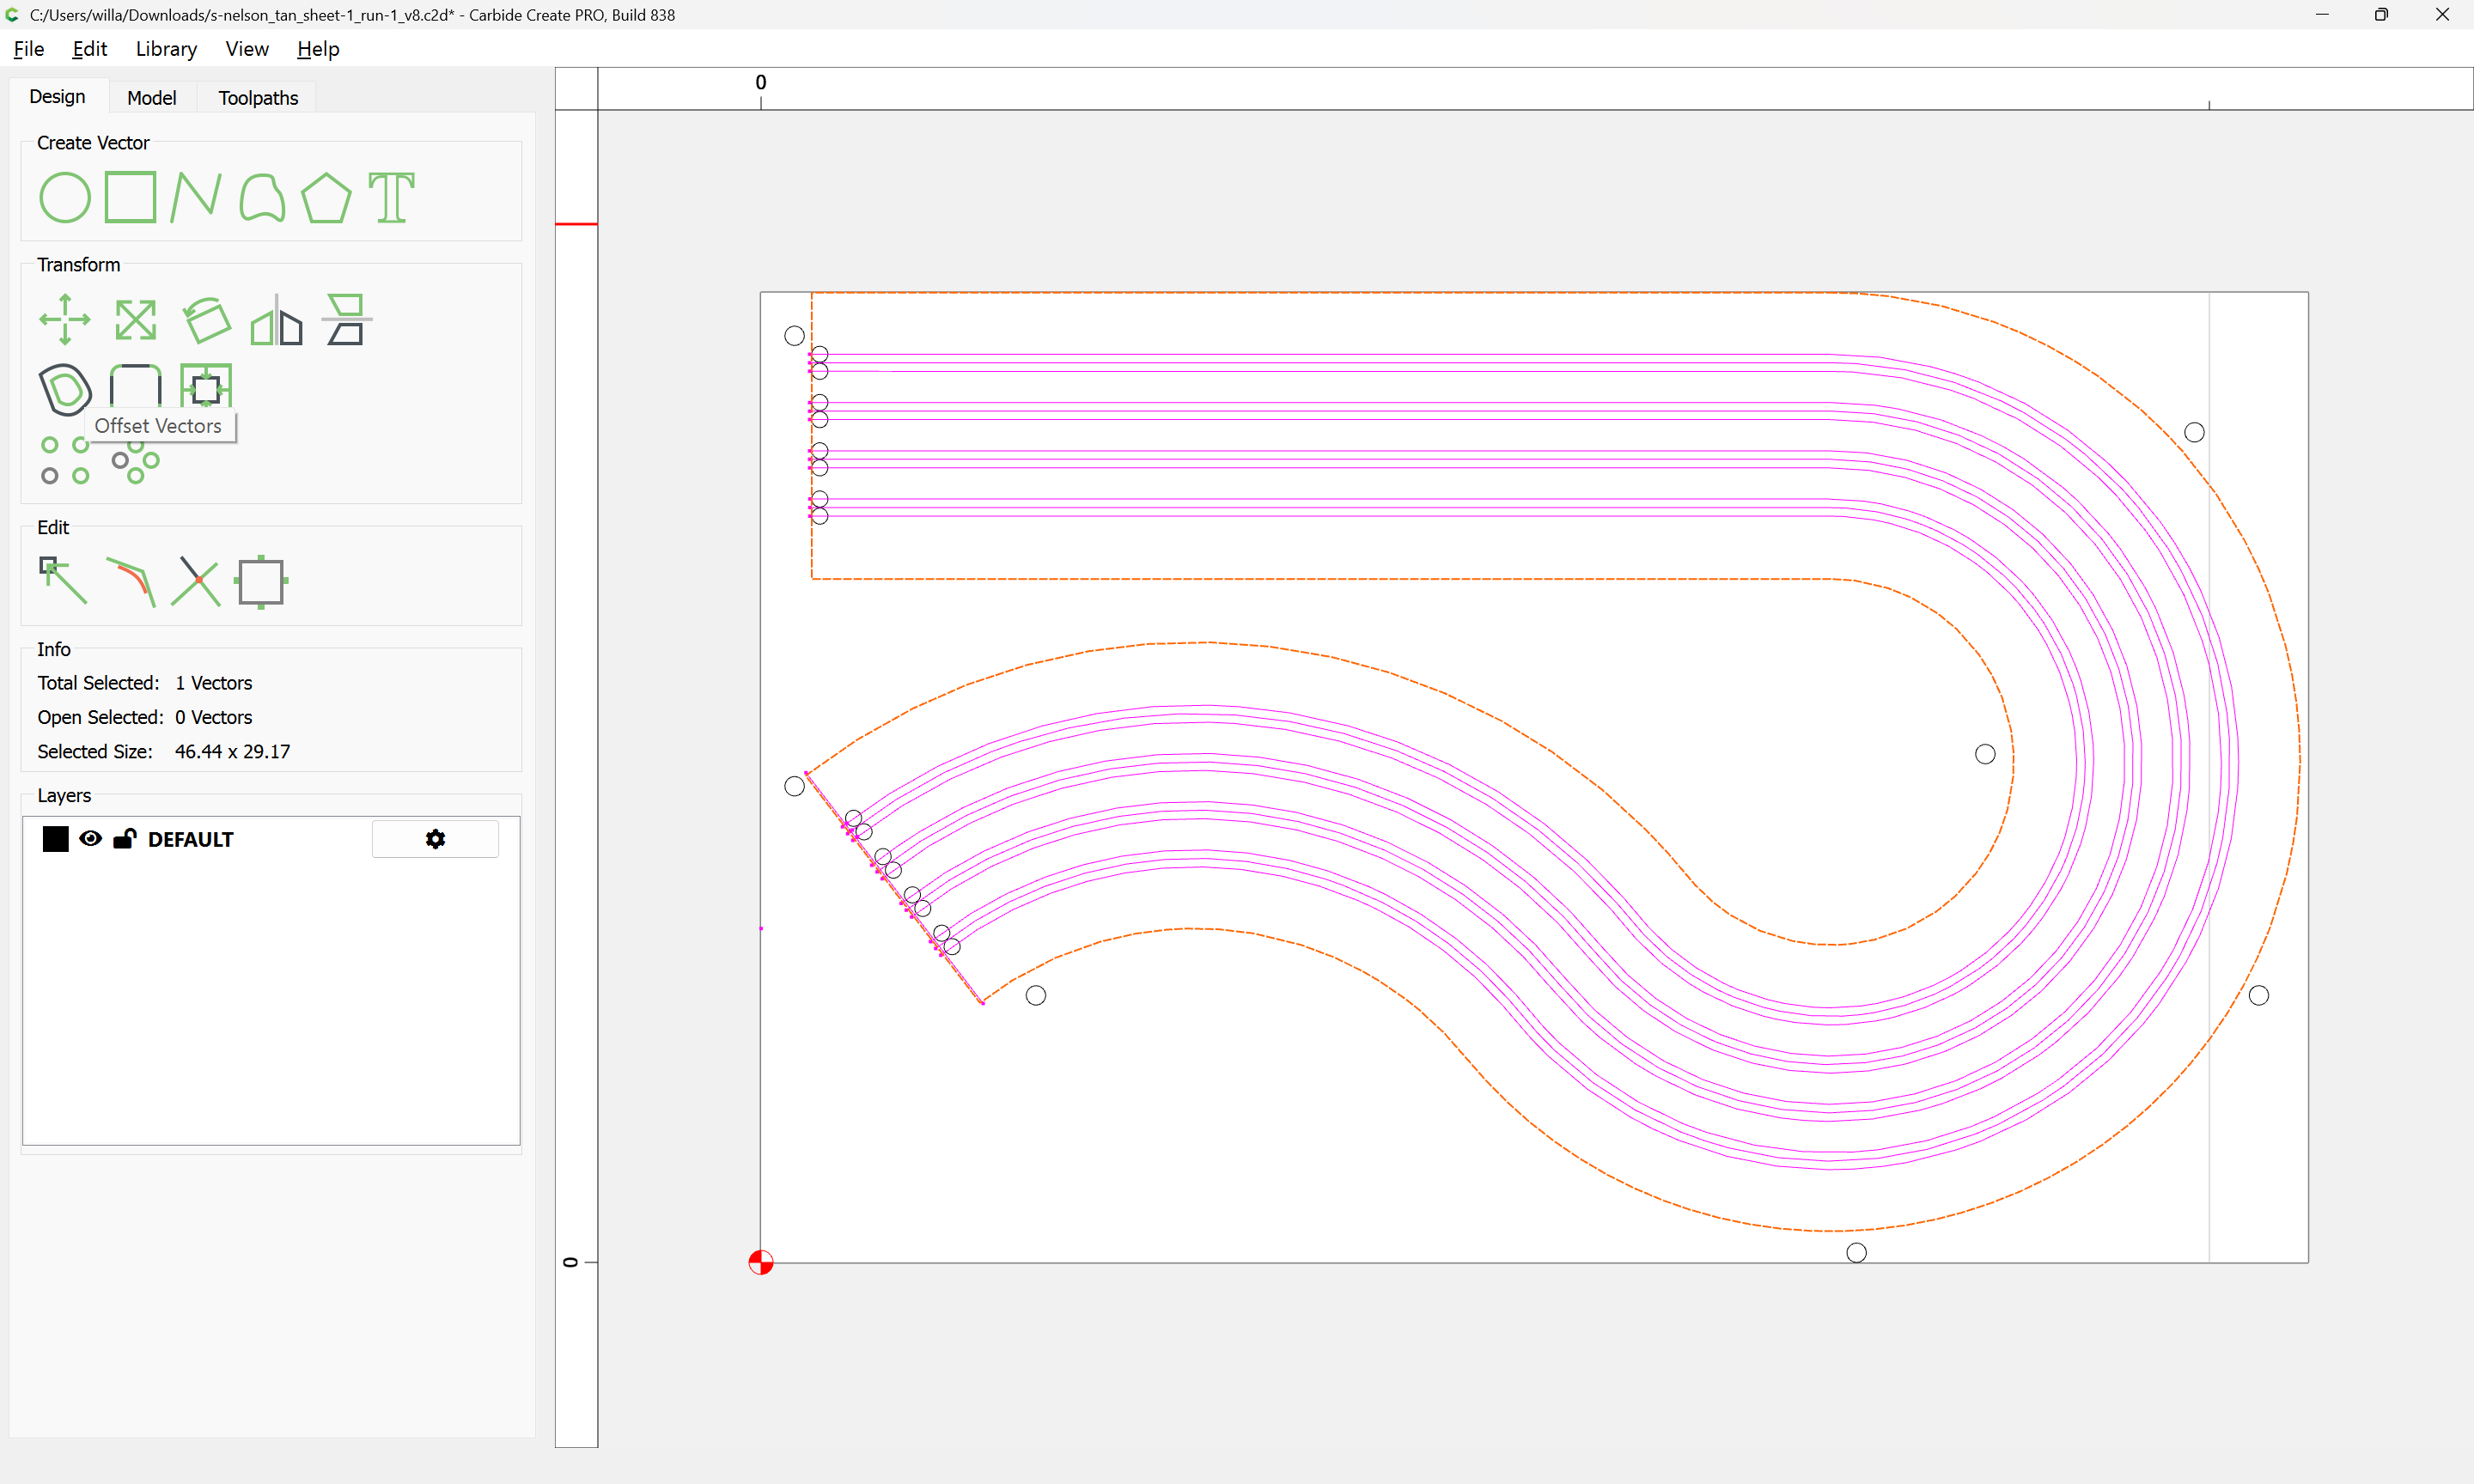Switch to the Toolpaths tab
The height and width of the screenshot is (1484, 2474).
258,98
